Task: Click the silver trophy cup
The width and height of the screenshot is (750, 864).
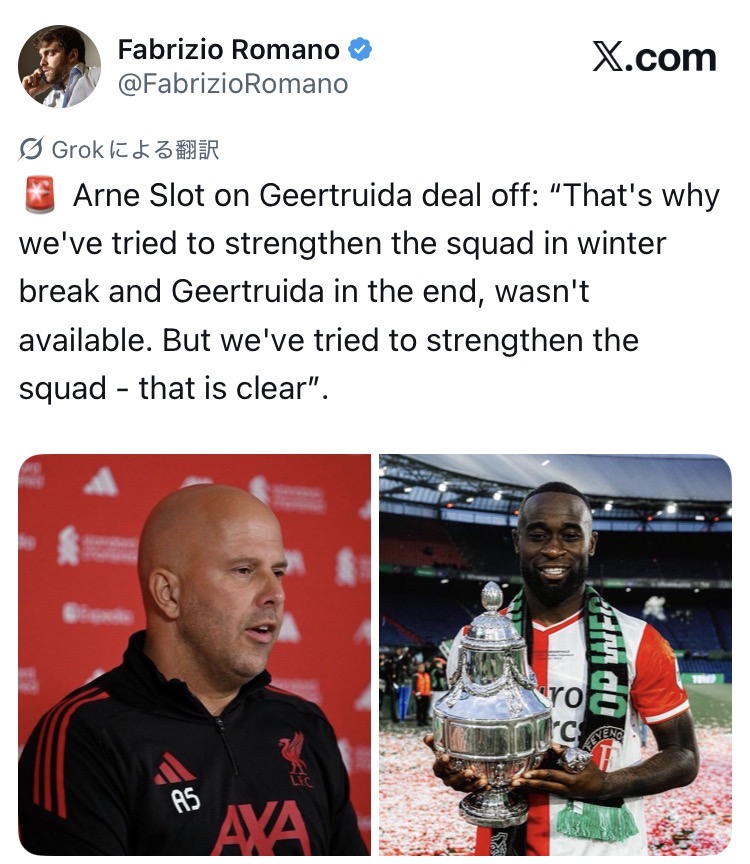Action: click(x=493, y=706)
